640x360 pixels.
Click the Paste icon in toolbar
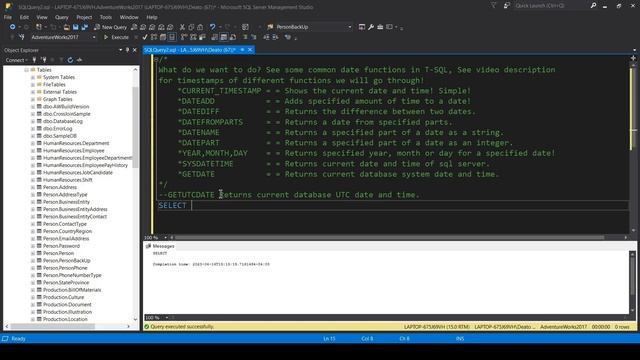click(x=200, y=27)
